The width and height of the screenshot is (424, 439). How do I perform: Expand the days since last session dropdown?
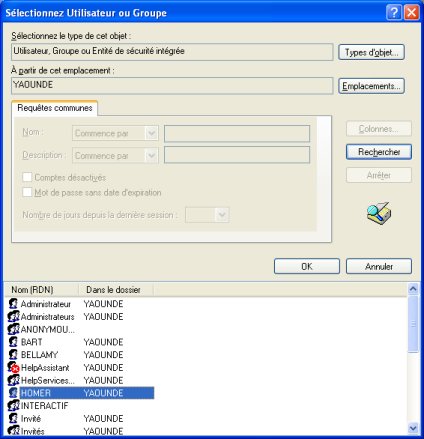click(207, 215)
